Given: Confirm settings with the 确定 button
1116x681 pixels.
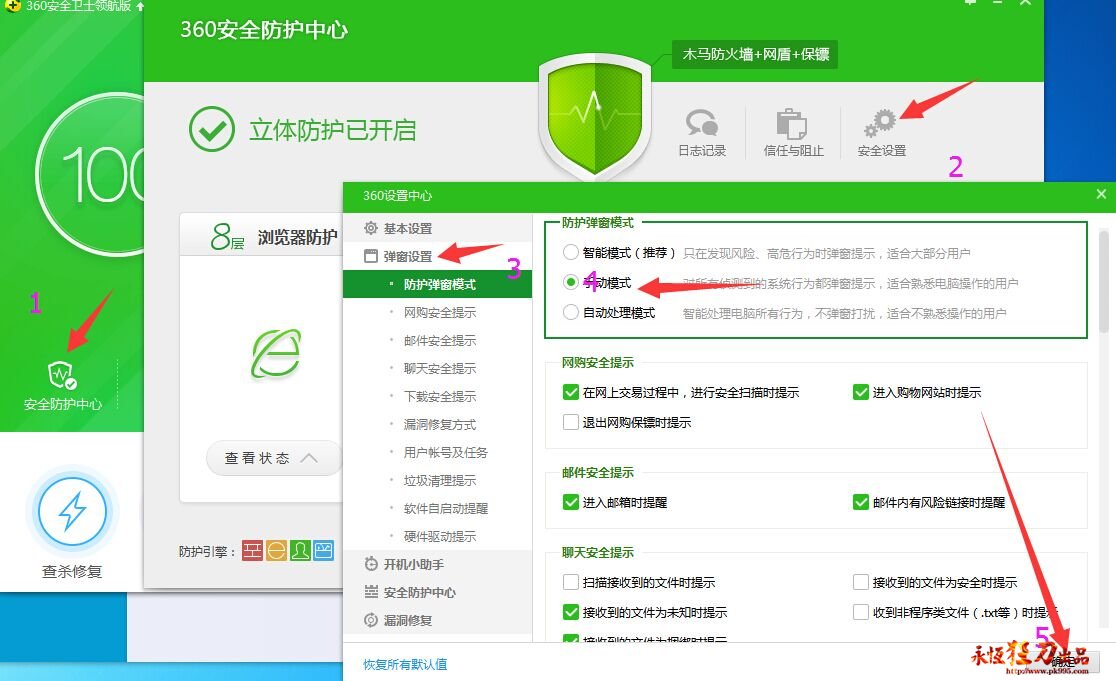Looking at the screenshot, I should click(x=1063, y=661).
